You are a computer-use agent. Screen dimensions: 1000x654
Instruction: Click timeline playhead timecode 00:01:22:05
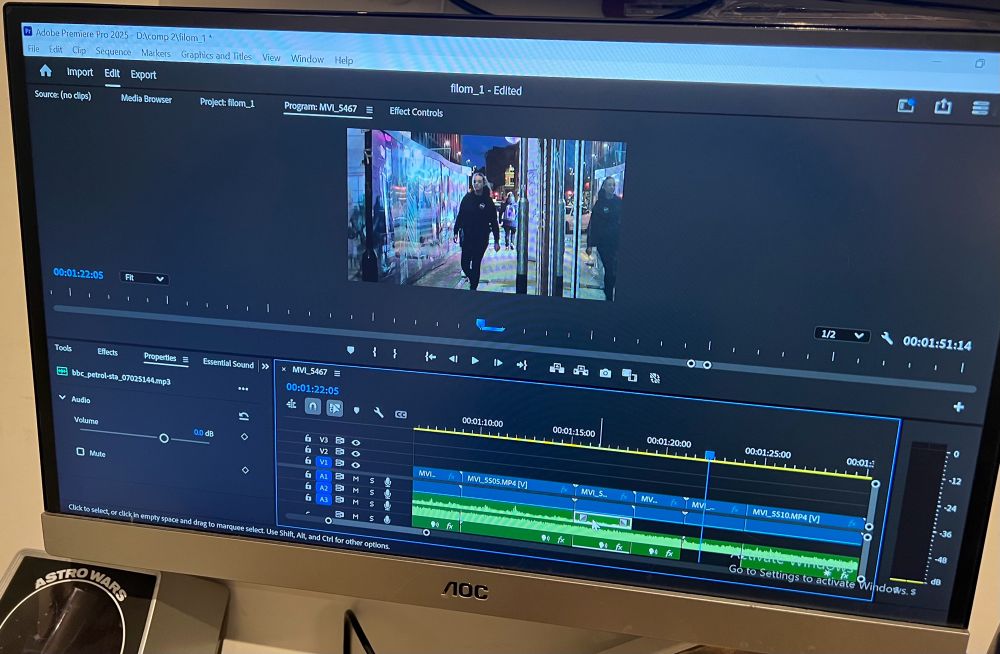coord(312,389)
